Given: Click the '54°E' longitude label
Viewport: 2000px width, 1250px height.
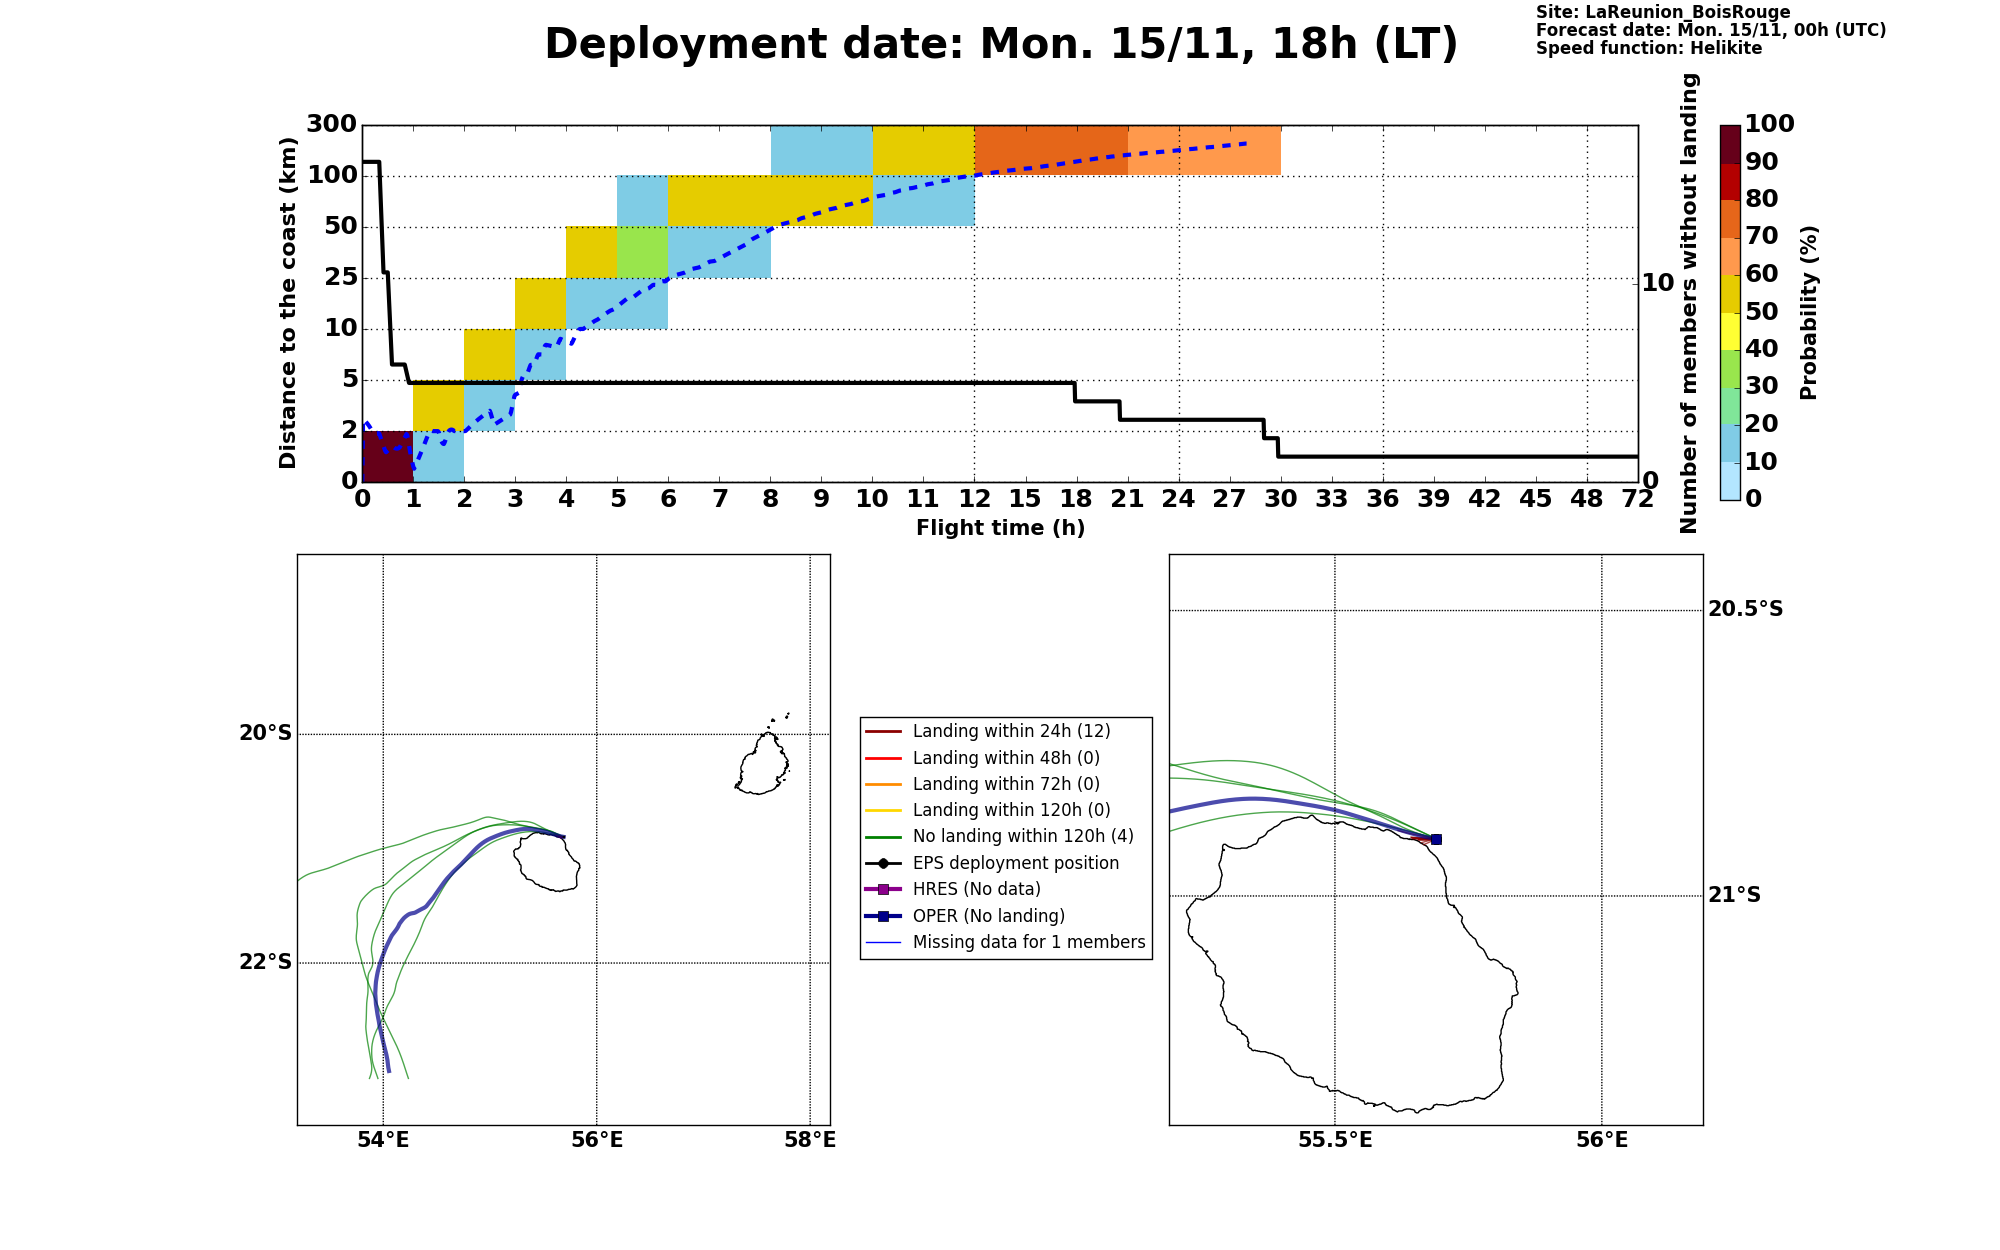Looking at the screenshot, I should (383, 1140).
